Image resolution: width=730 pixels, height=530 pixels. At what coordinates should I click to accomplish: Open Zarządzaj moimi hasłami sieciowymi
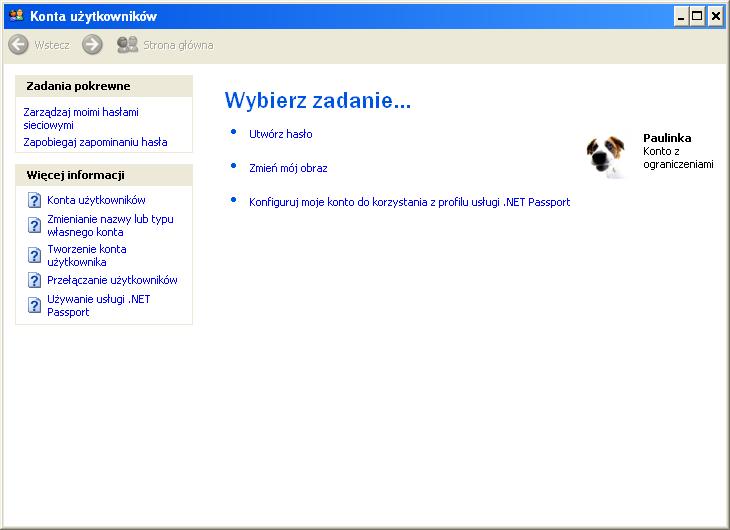[x=81, y=118]
